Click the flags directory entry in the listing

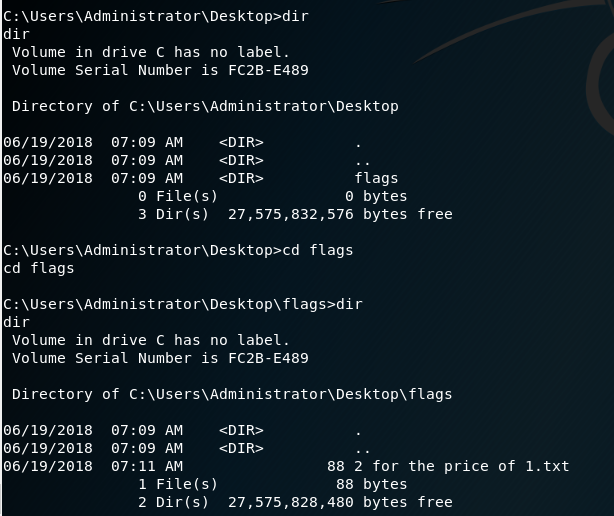click(376, 178)
